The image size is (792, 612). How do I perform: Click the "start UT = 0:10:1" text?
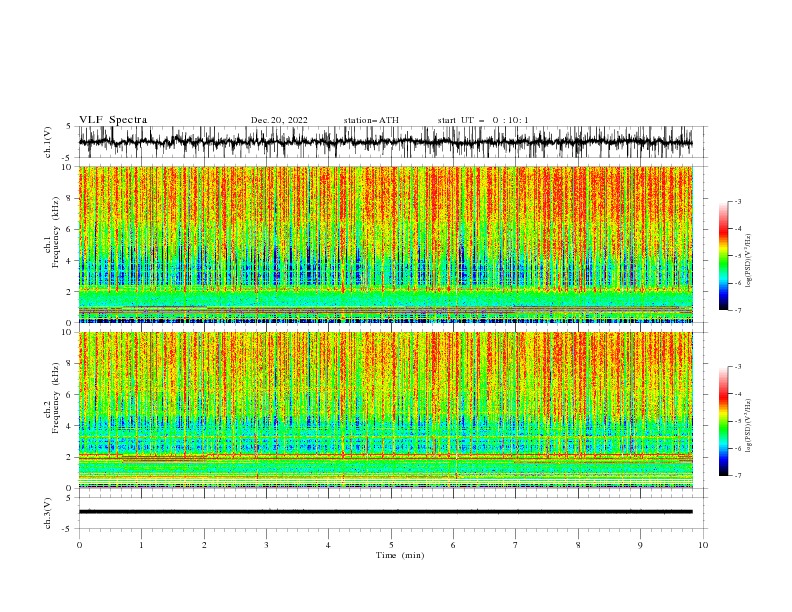(483, 120)
